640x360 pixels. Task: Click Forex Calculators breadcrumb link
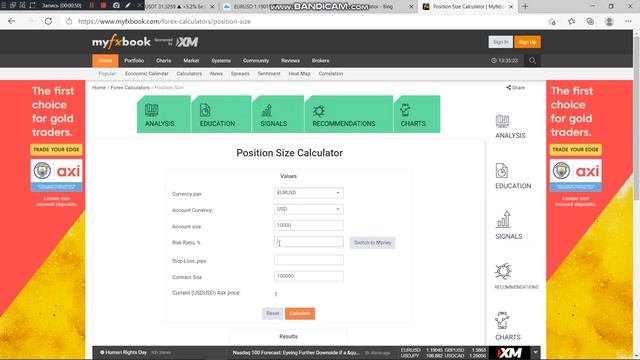[130, 87]
